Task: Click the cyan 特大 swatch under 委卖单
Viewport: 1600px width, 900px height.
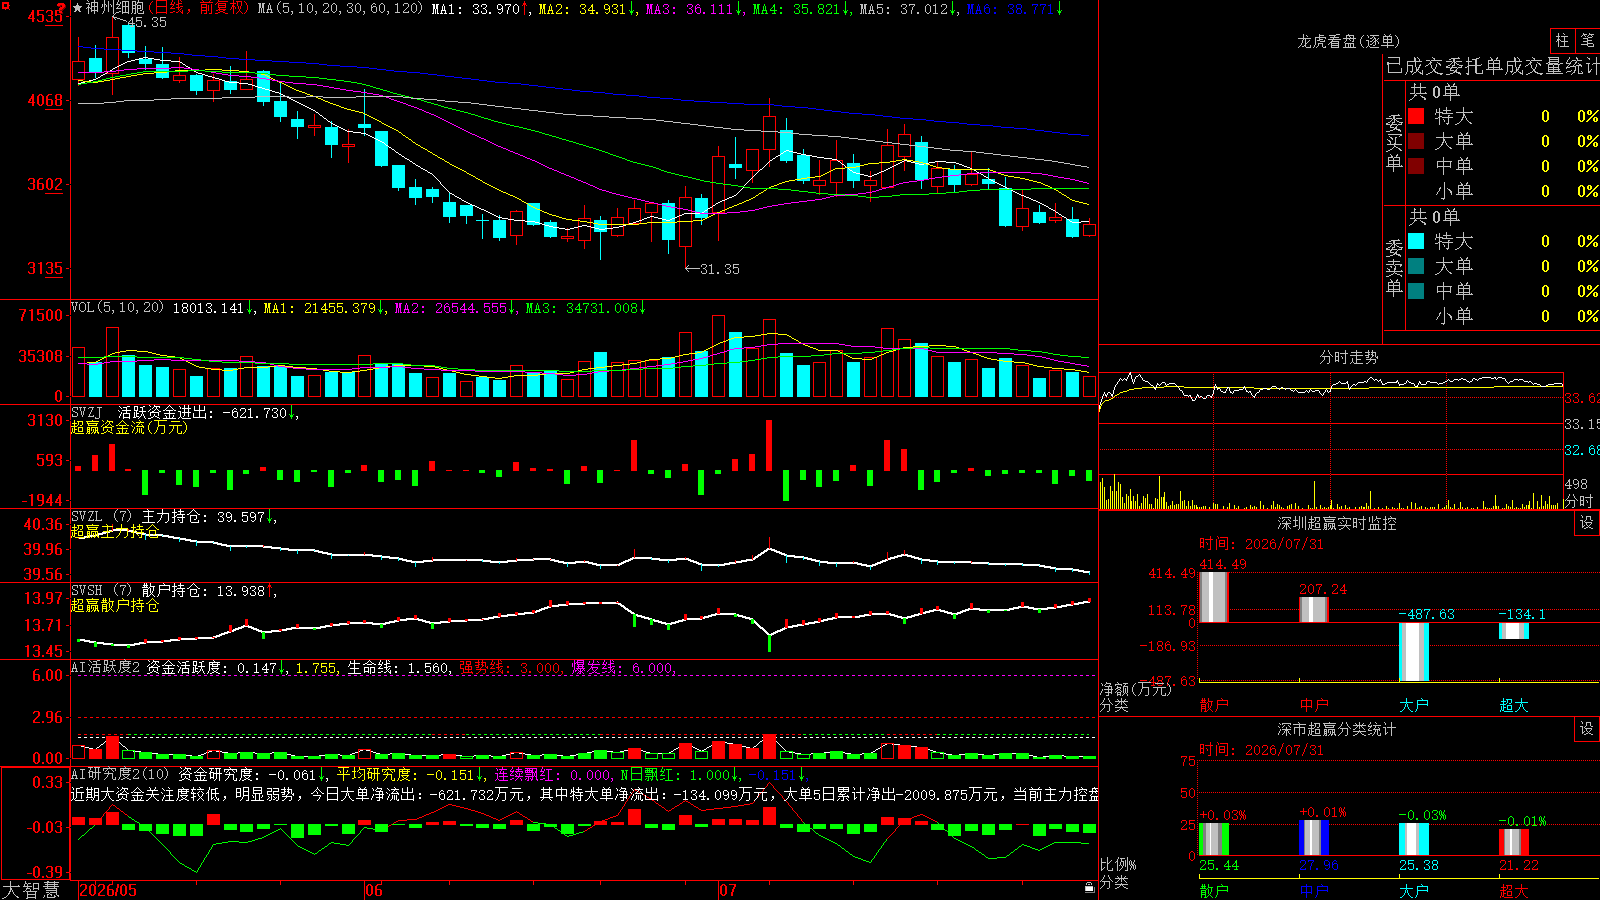Action: 1416,241
